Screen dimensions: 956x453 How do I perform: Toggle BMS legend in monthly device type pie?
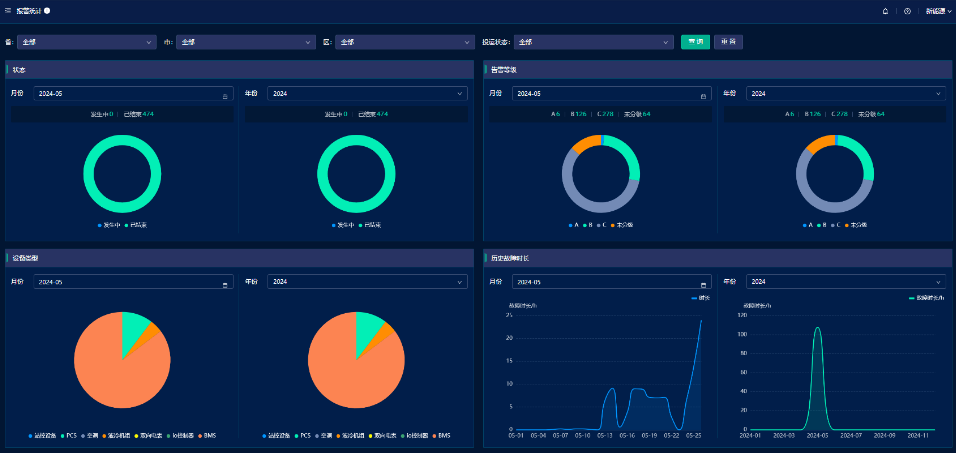[207, 436]
